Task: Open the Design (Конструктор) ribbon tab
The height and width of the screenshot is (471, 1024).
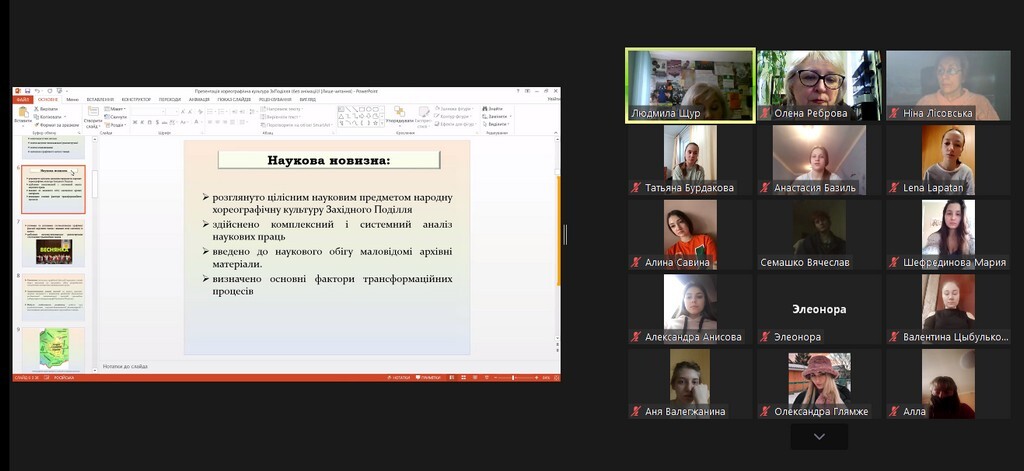Action: click(x=136, y=99)
